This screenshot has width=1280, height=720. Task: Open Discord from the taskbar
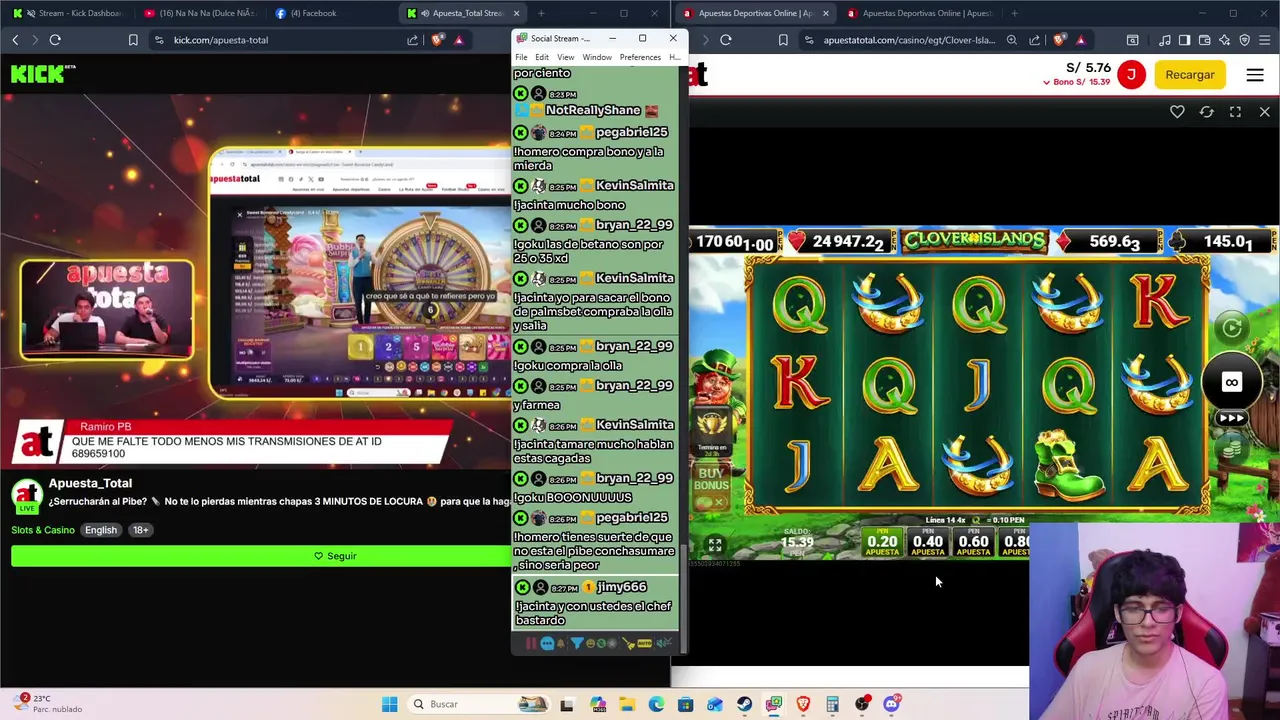click(891, 704)
